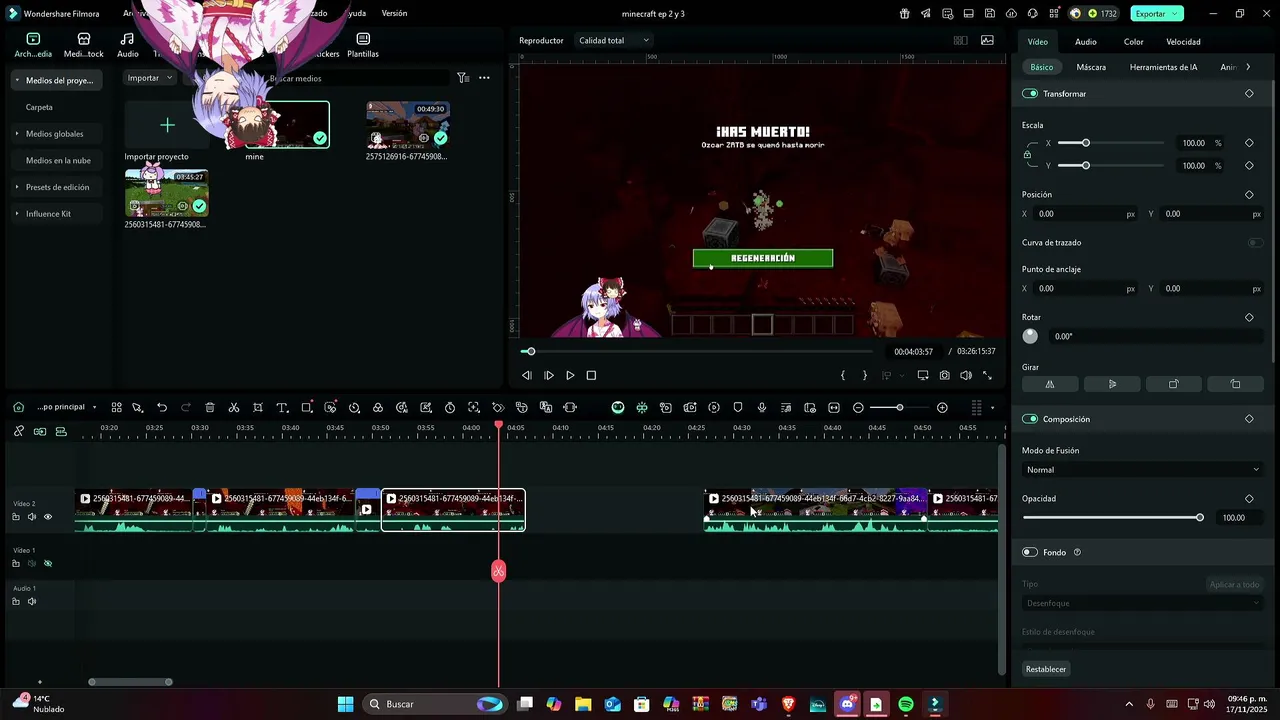
Task: Open the preview volume speaker icon
Action: coord(966,376)
